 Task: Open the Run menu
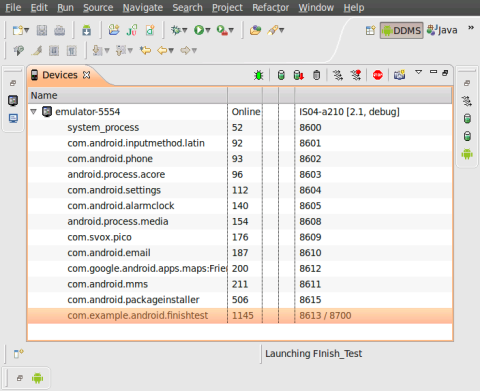tap(65, 7)
